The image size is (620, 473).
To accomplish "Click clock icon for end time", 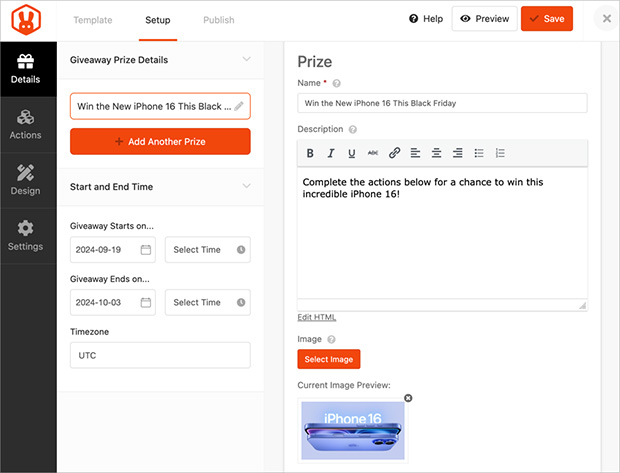I will 241,303.
